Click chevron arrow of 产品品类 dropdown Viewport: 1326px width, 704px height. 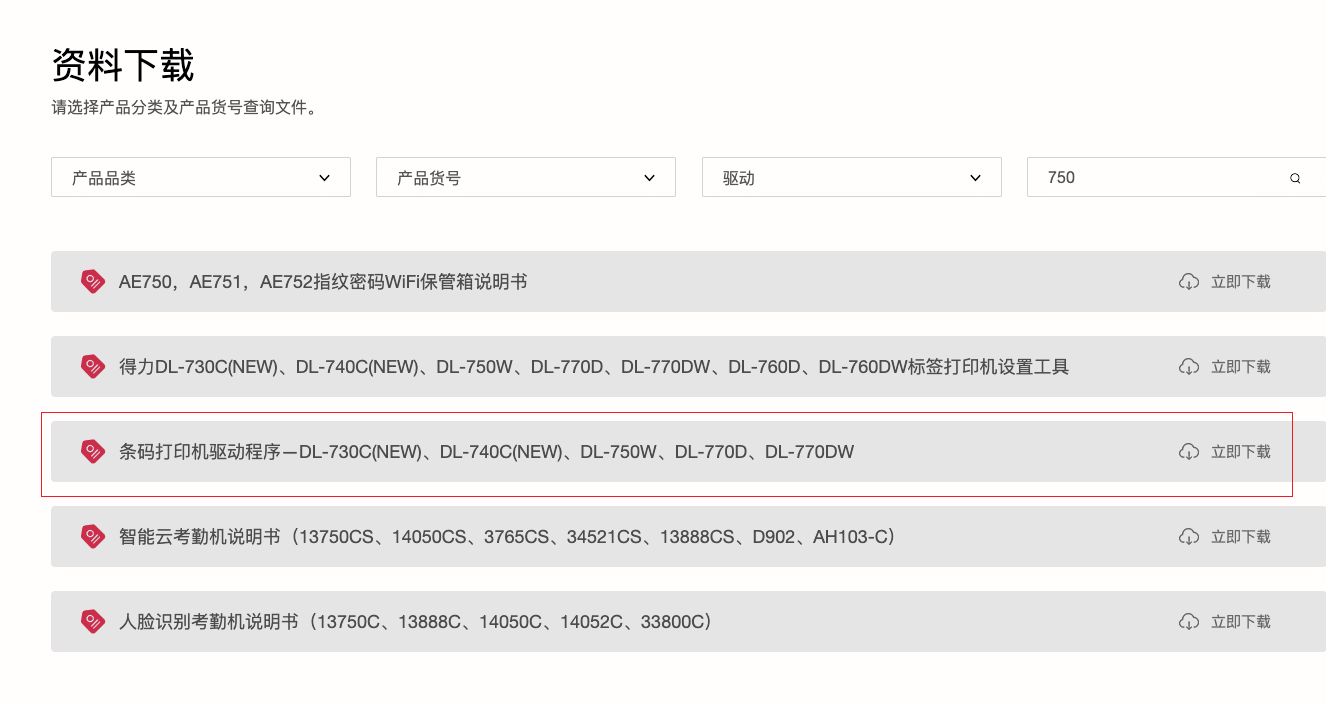click(x=324, y=178)
